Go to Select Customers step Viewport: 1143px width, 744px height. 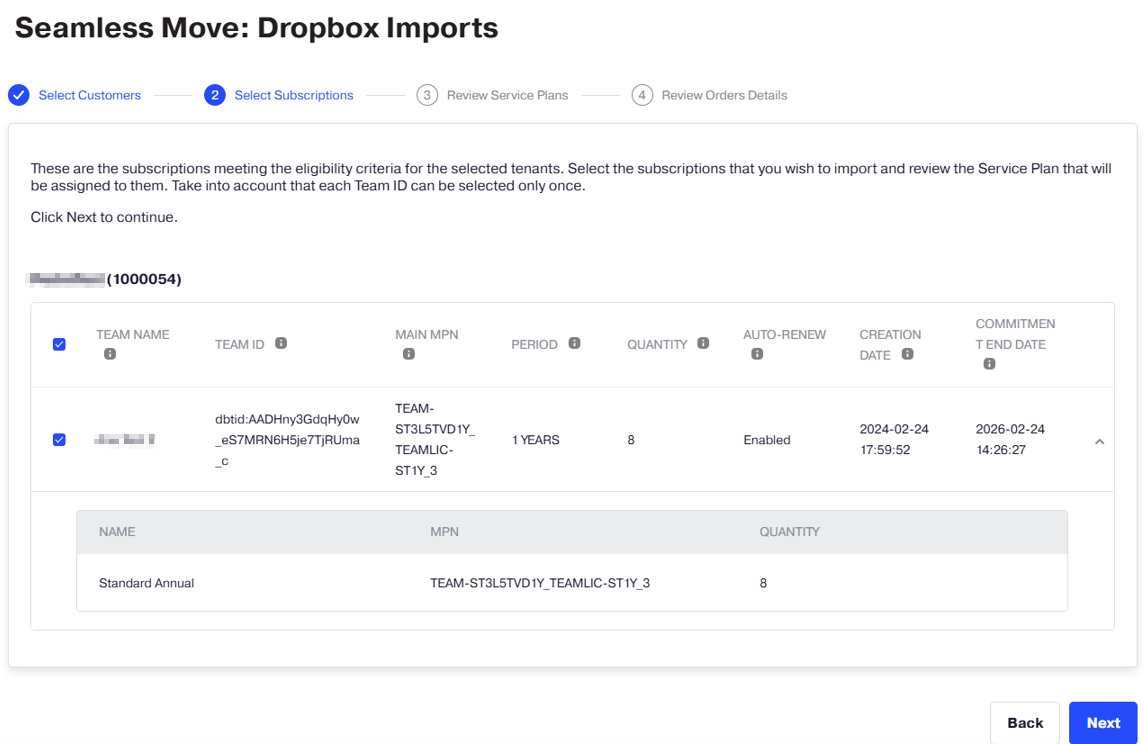pyautogui.click(x=90, y=95)
